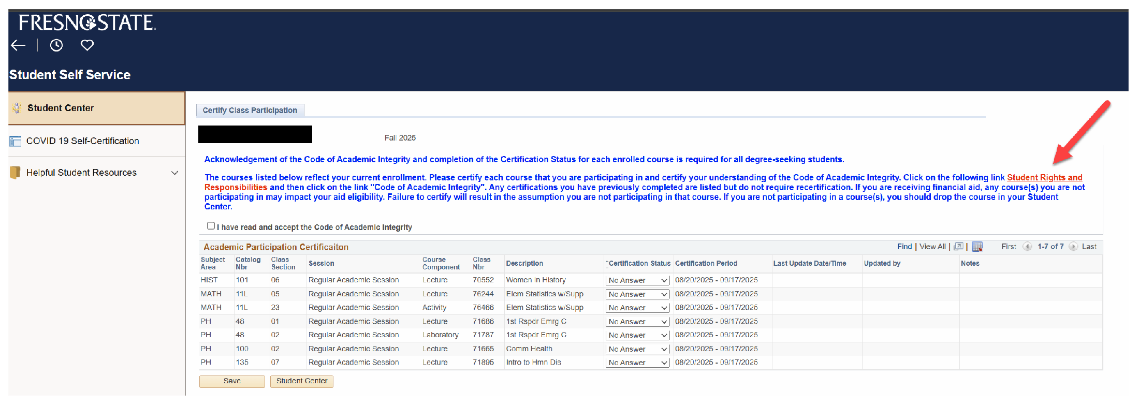The height and width of the screenshot is (399, 1138).
Task: Click the Fresno State logo
Action: (86, 22)
